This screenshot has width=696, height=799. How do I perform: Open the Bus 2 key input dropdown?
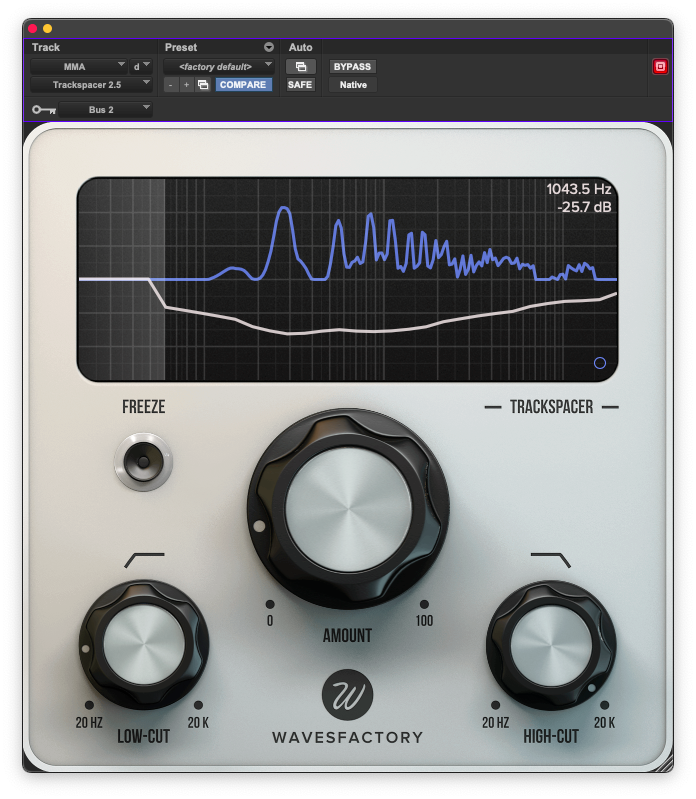click(105, 110)
